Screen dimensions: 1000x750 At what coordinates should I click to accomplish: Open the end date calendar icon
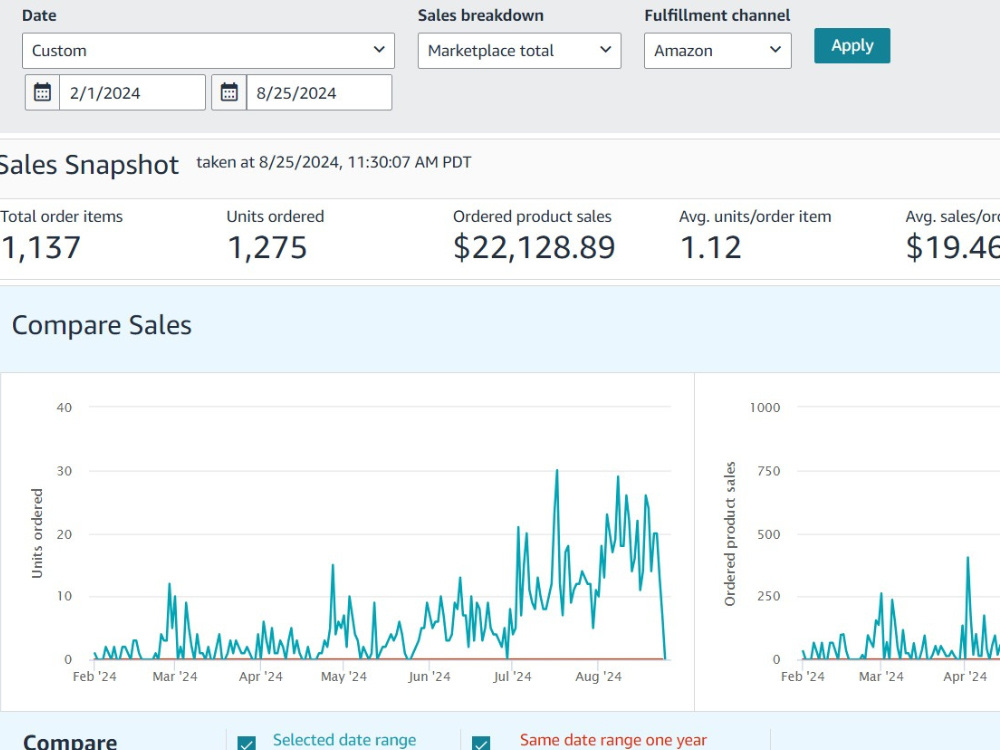click(229, 92)
